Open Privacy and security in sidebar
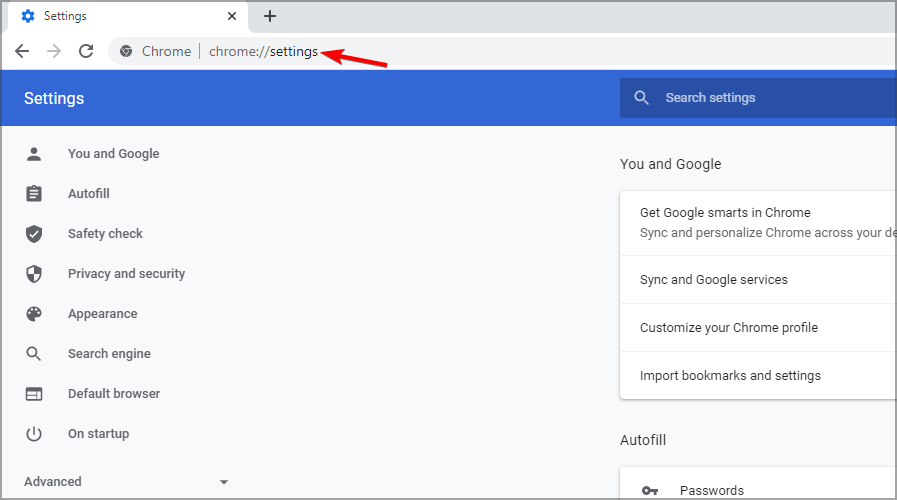897x500 pixels. (x=126, y=273)
